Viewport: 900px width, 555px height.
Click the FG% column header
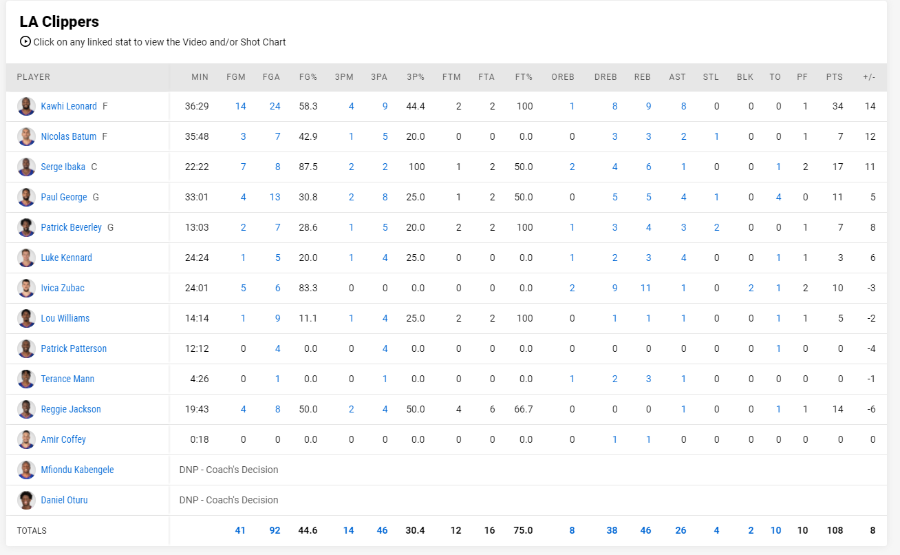[x=308, y=77]
